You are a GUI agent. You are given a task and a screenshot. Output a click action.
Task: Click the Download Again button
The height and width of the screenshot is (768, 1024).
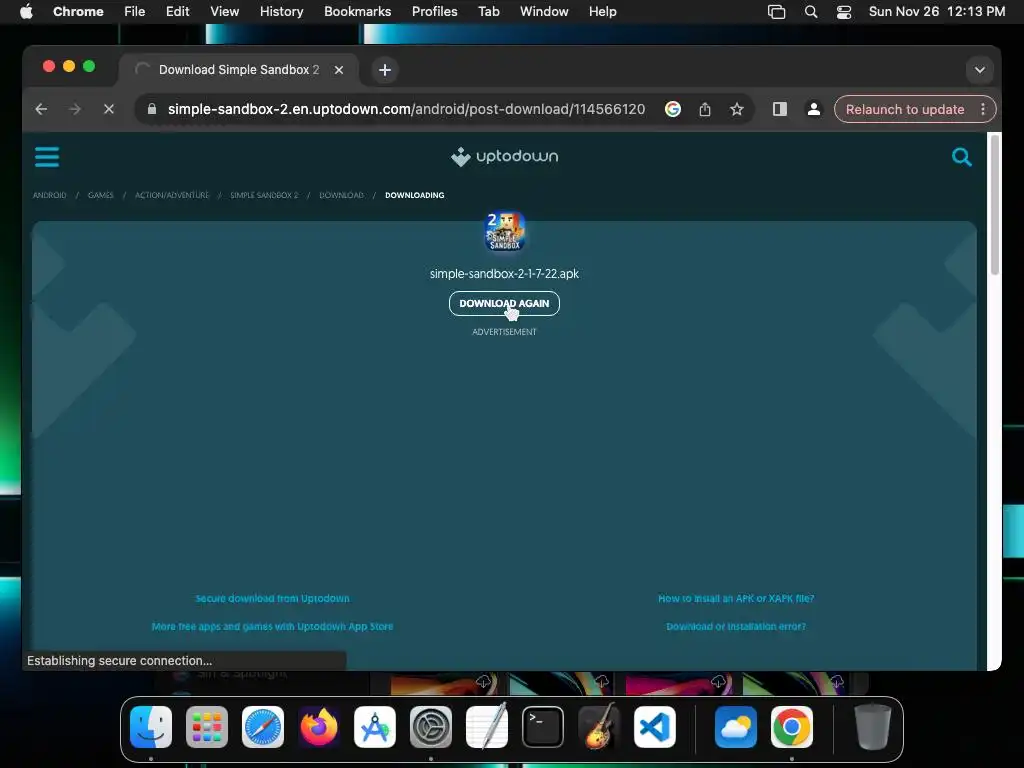tap(504, 303)
